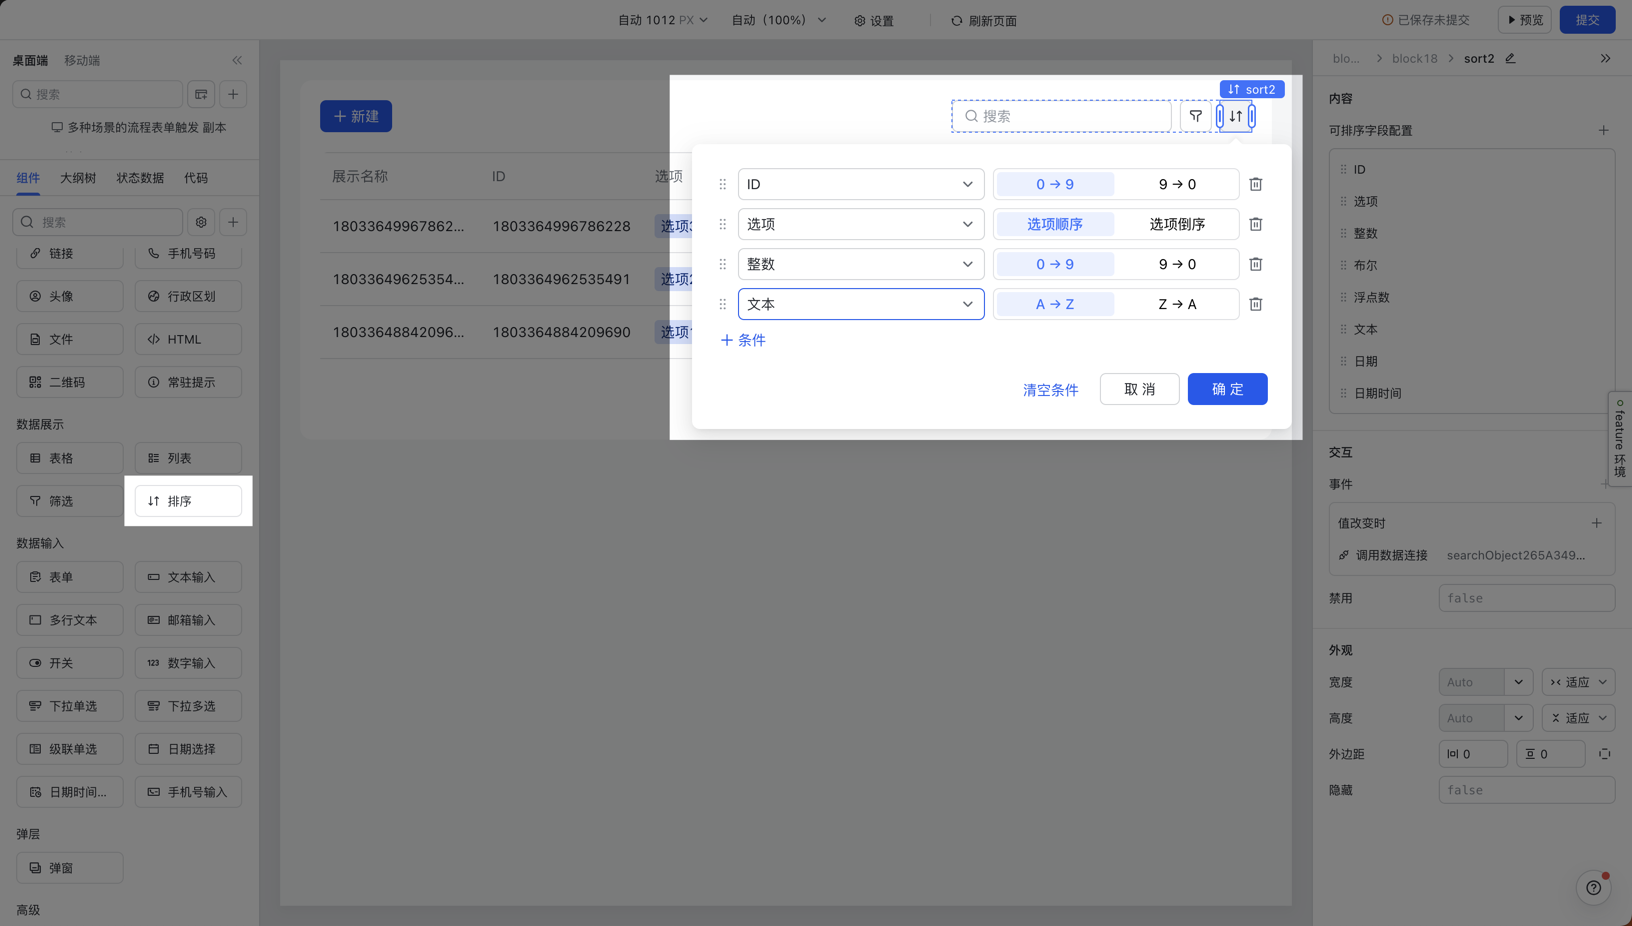The height and width of the screenshot is (926, 1632).
Task: Add the HTML component
Action: click(x=188, y=339)
